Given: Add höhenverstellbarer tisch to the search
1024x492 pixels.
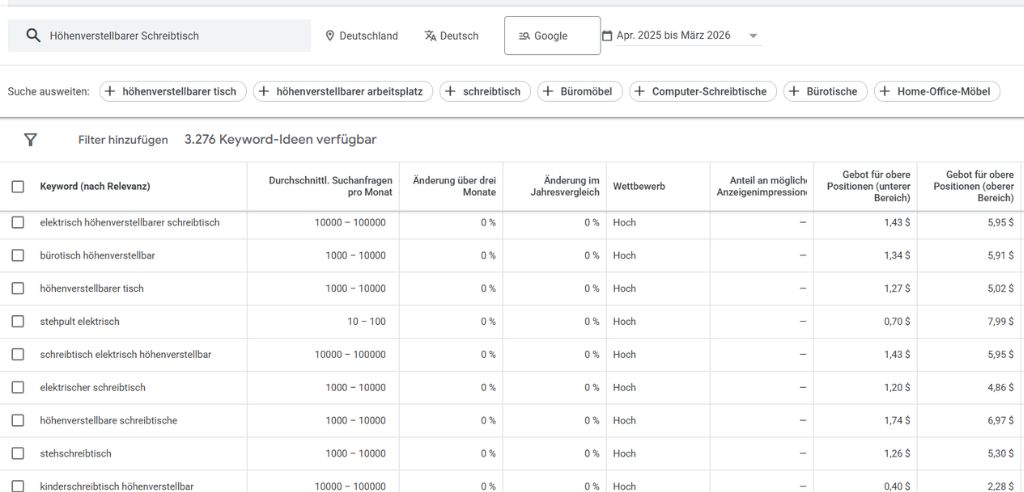Looking at the screenshot, I should click(x=173, y=91).
